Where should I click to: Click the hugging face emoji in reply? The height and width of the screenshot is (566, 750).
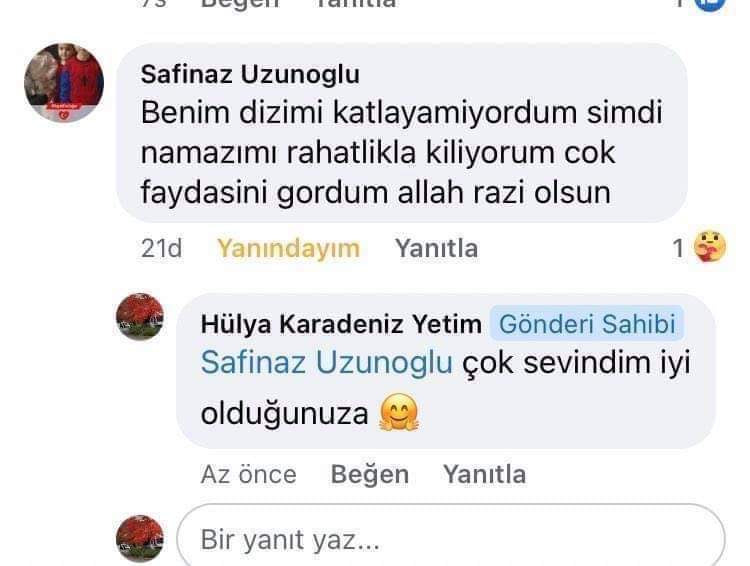[398, 412]
